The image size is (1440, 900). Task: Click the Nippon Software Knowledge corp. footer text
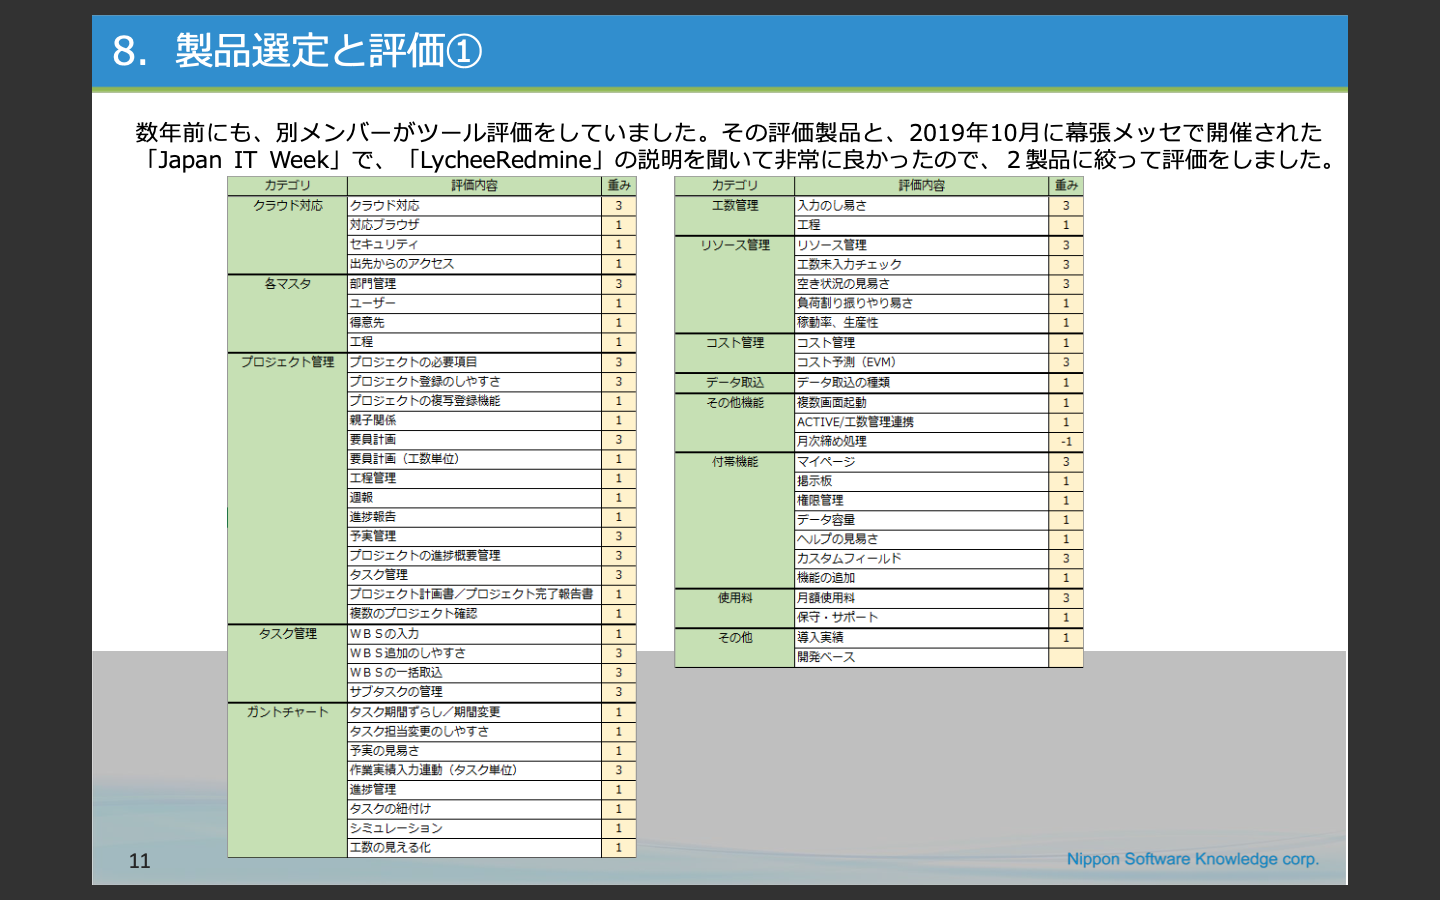(1192, 859)
